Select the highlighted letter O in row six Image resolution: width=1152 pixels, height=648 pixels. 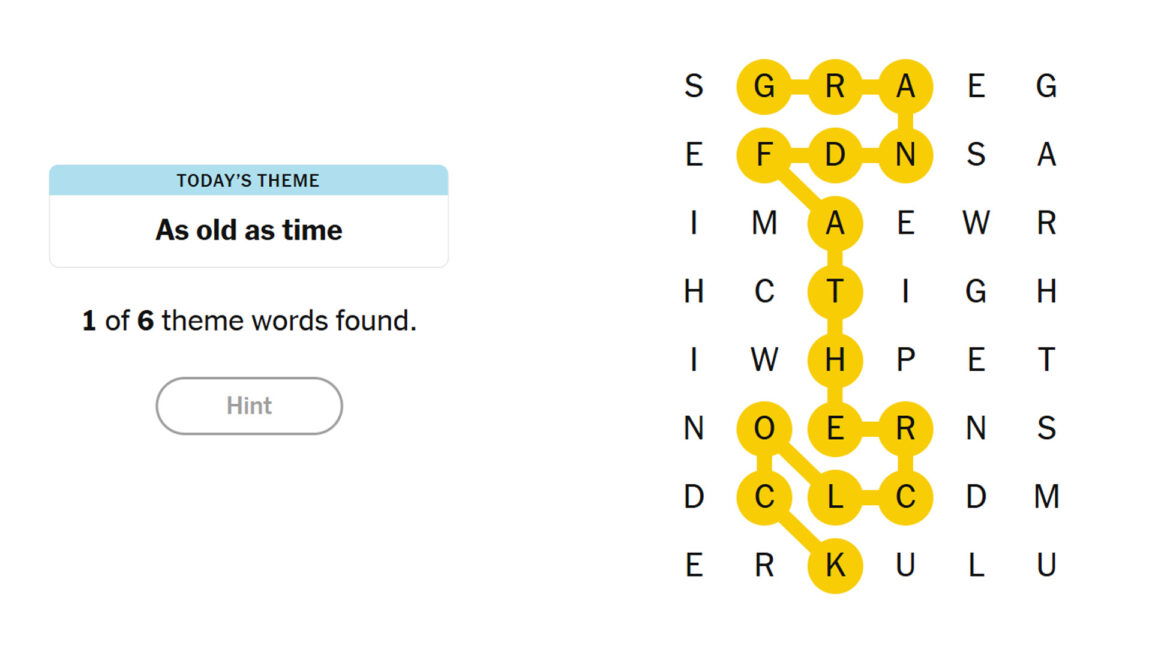click(x=764, y=430)
